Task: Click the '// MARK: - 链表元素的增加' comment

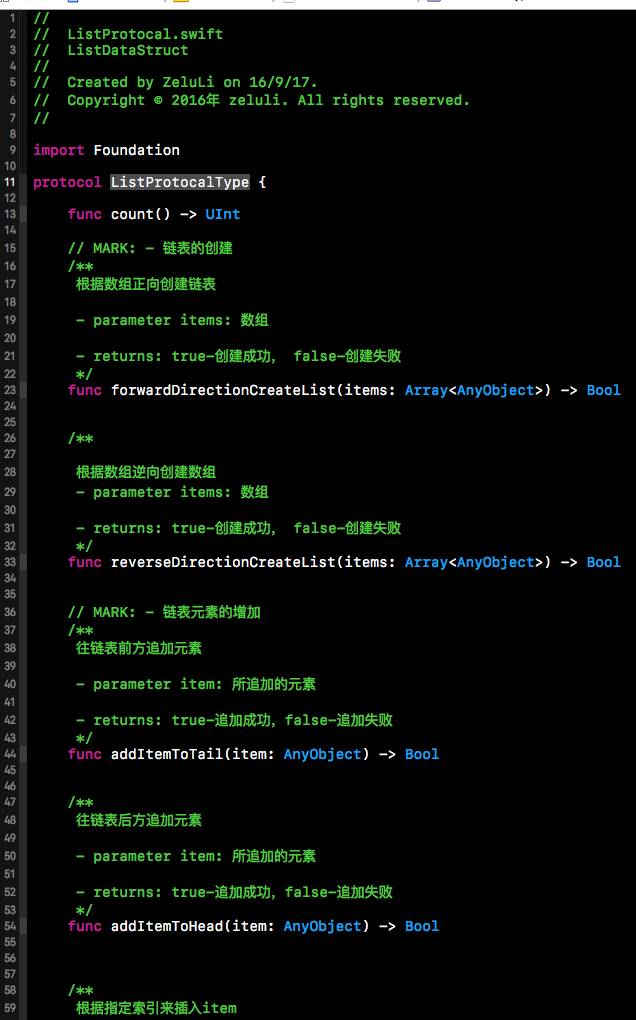Action: pos(164,612)
